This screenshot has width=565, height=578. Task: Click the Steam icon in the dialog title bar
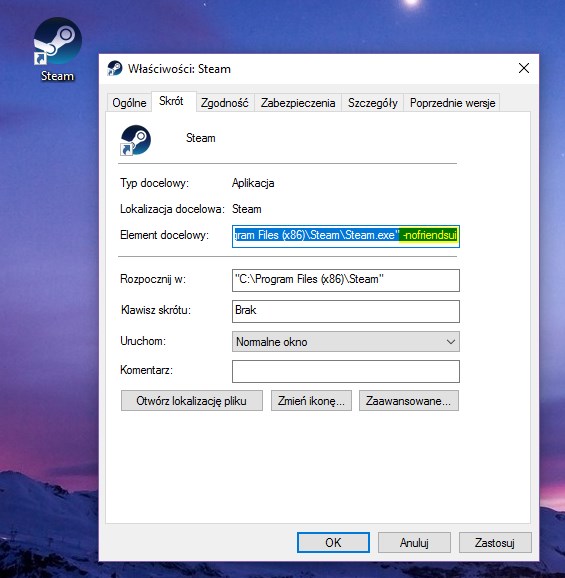tap(115, 69)
